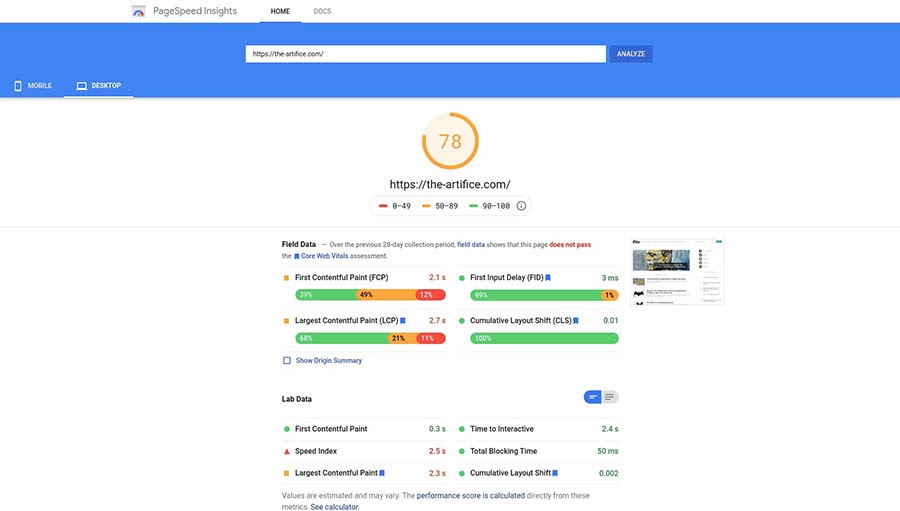Image resolution: width=900 pixels, height=511 pixels.
Task: Select the DESKTOP results tab
Action: point(99,86)
